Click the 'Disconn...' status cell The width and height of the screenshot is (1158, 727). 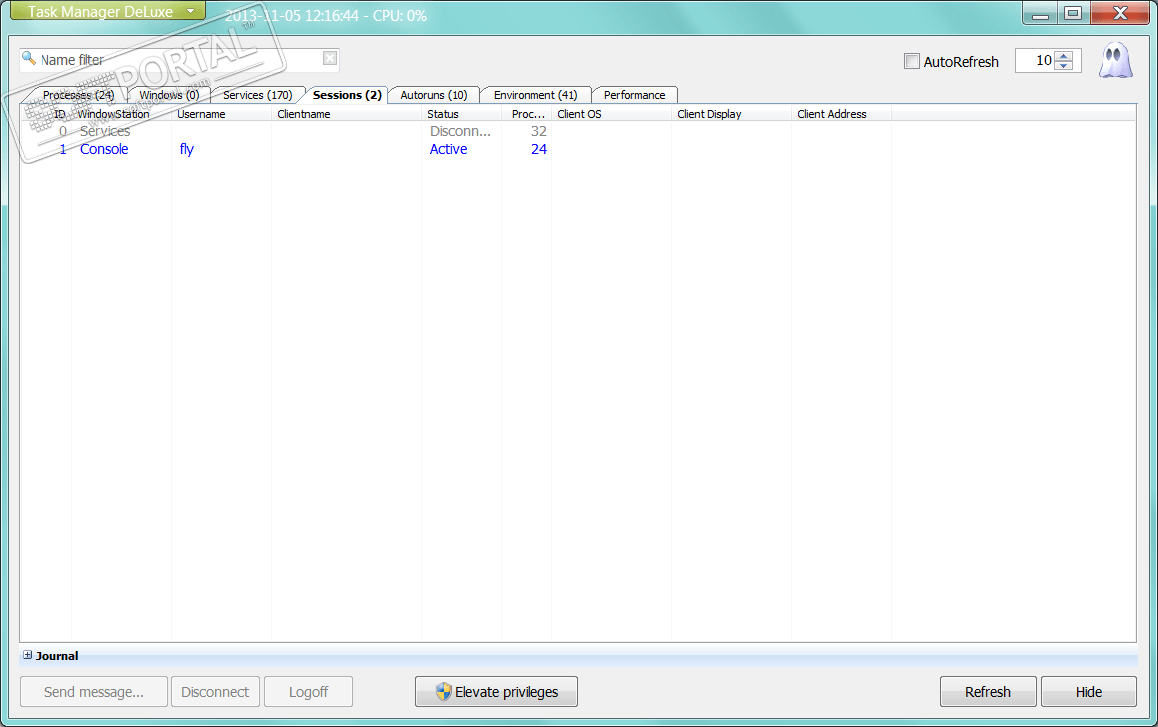pos(460,131)
